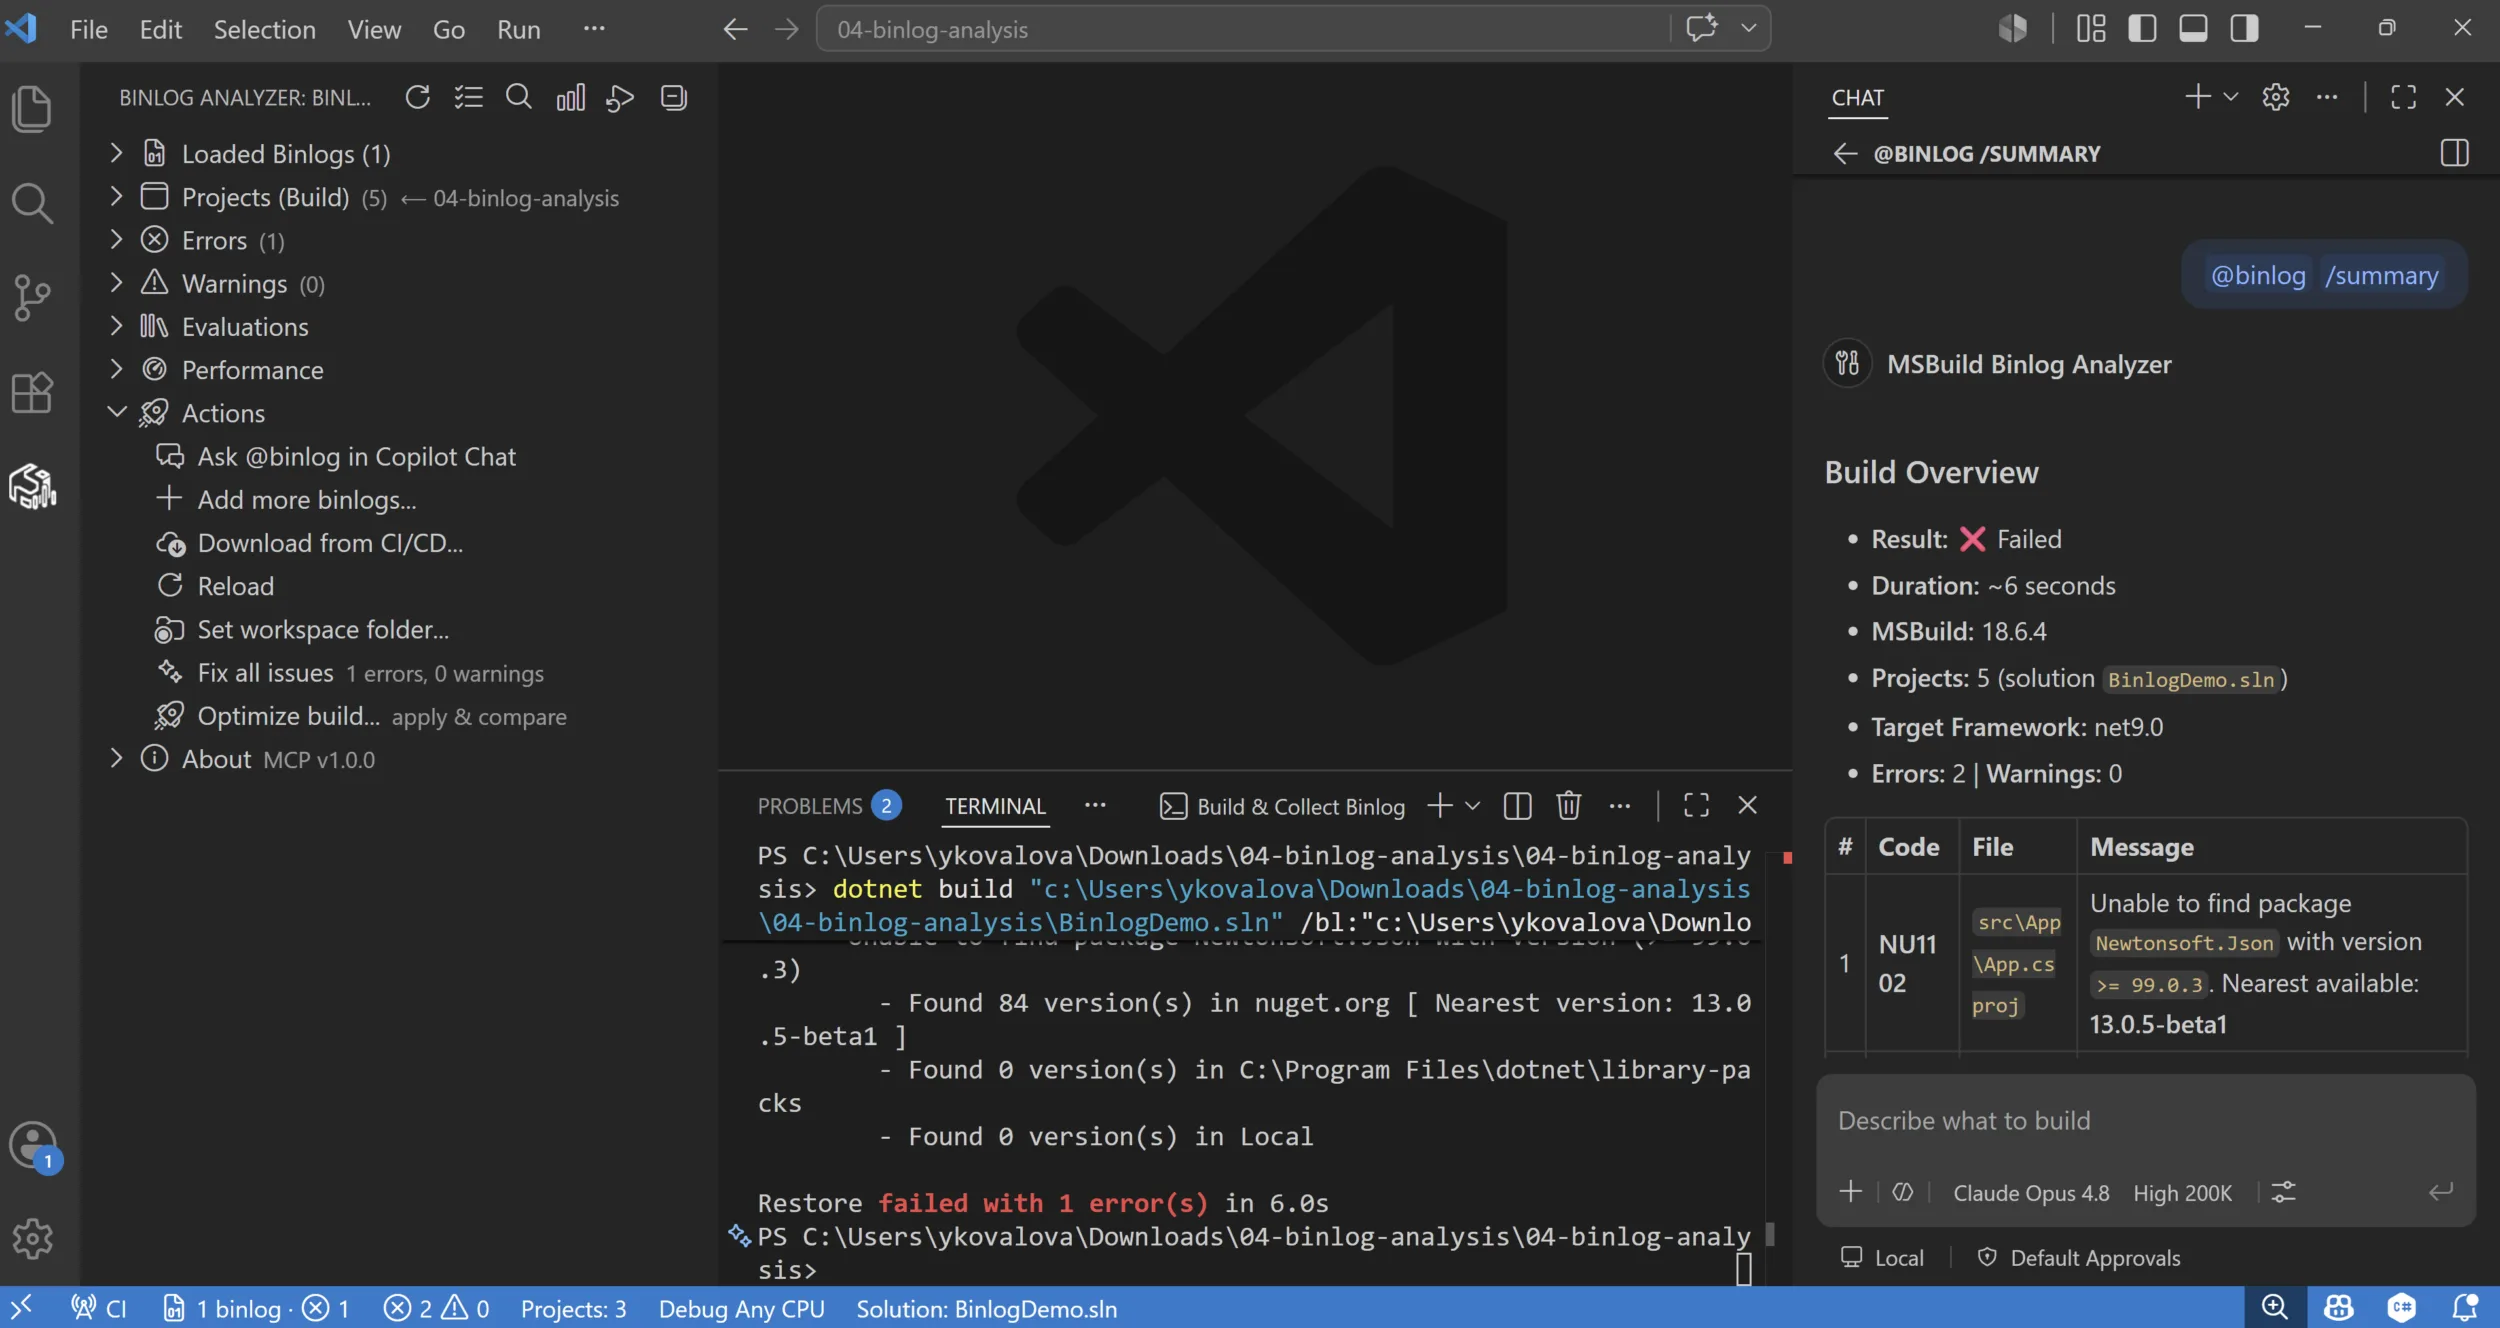The width and height of the screenshot is (2500, 1328).
Task: Kill terminal with the trash icon
Action: (x=1568, y=806)
